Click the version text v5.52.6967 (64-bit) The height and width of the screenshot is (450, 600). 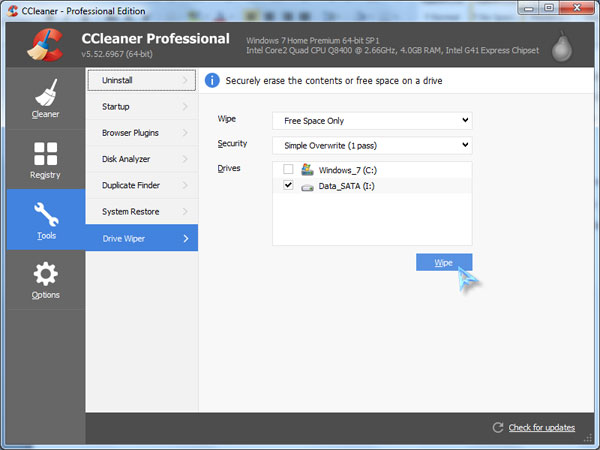(117, 54)
